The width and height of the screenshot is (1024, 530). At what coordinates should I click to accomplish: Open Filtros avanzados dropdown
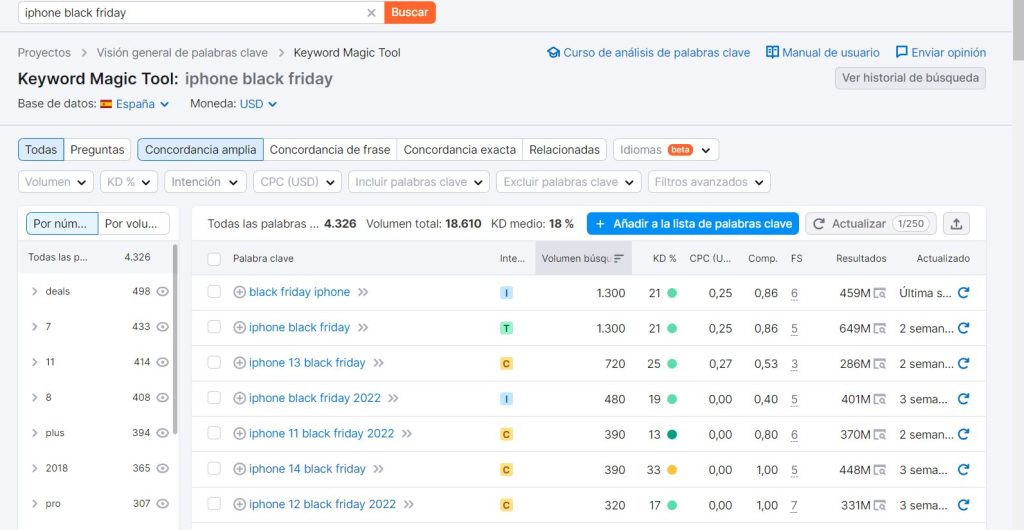709,182
